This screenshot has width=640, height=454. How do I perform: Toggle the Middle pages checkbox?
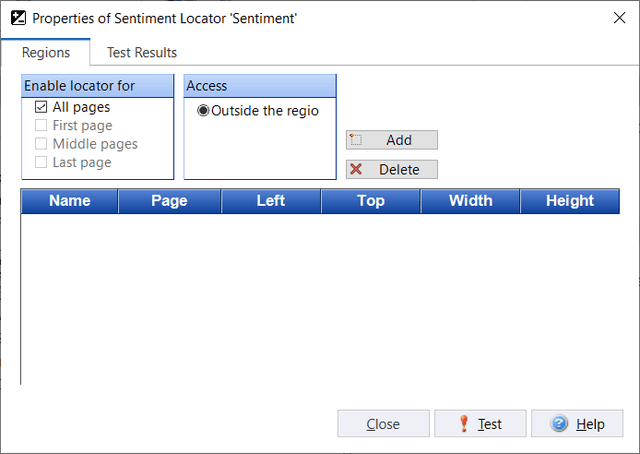click(41, 144)
